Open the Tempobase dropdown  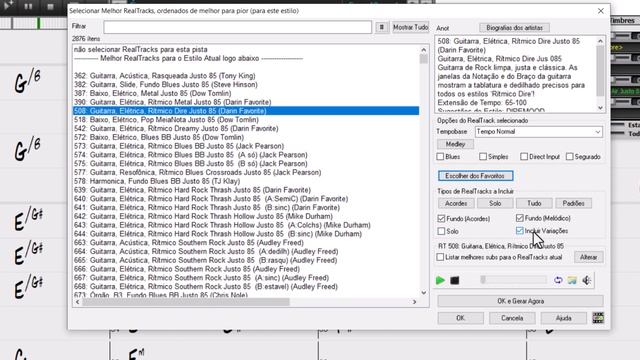click(x=539, y=132)
